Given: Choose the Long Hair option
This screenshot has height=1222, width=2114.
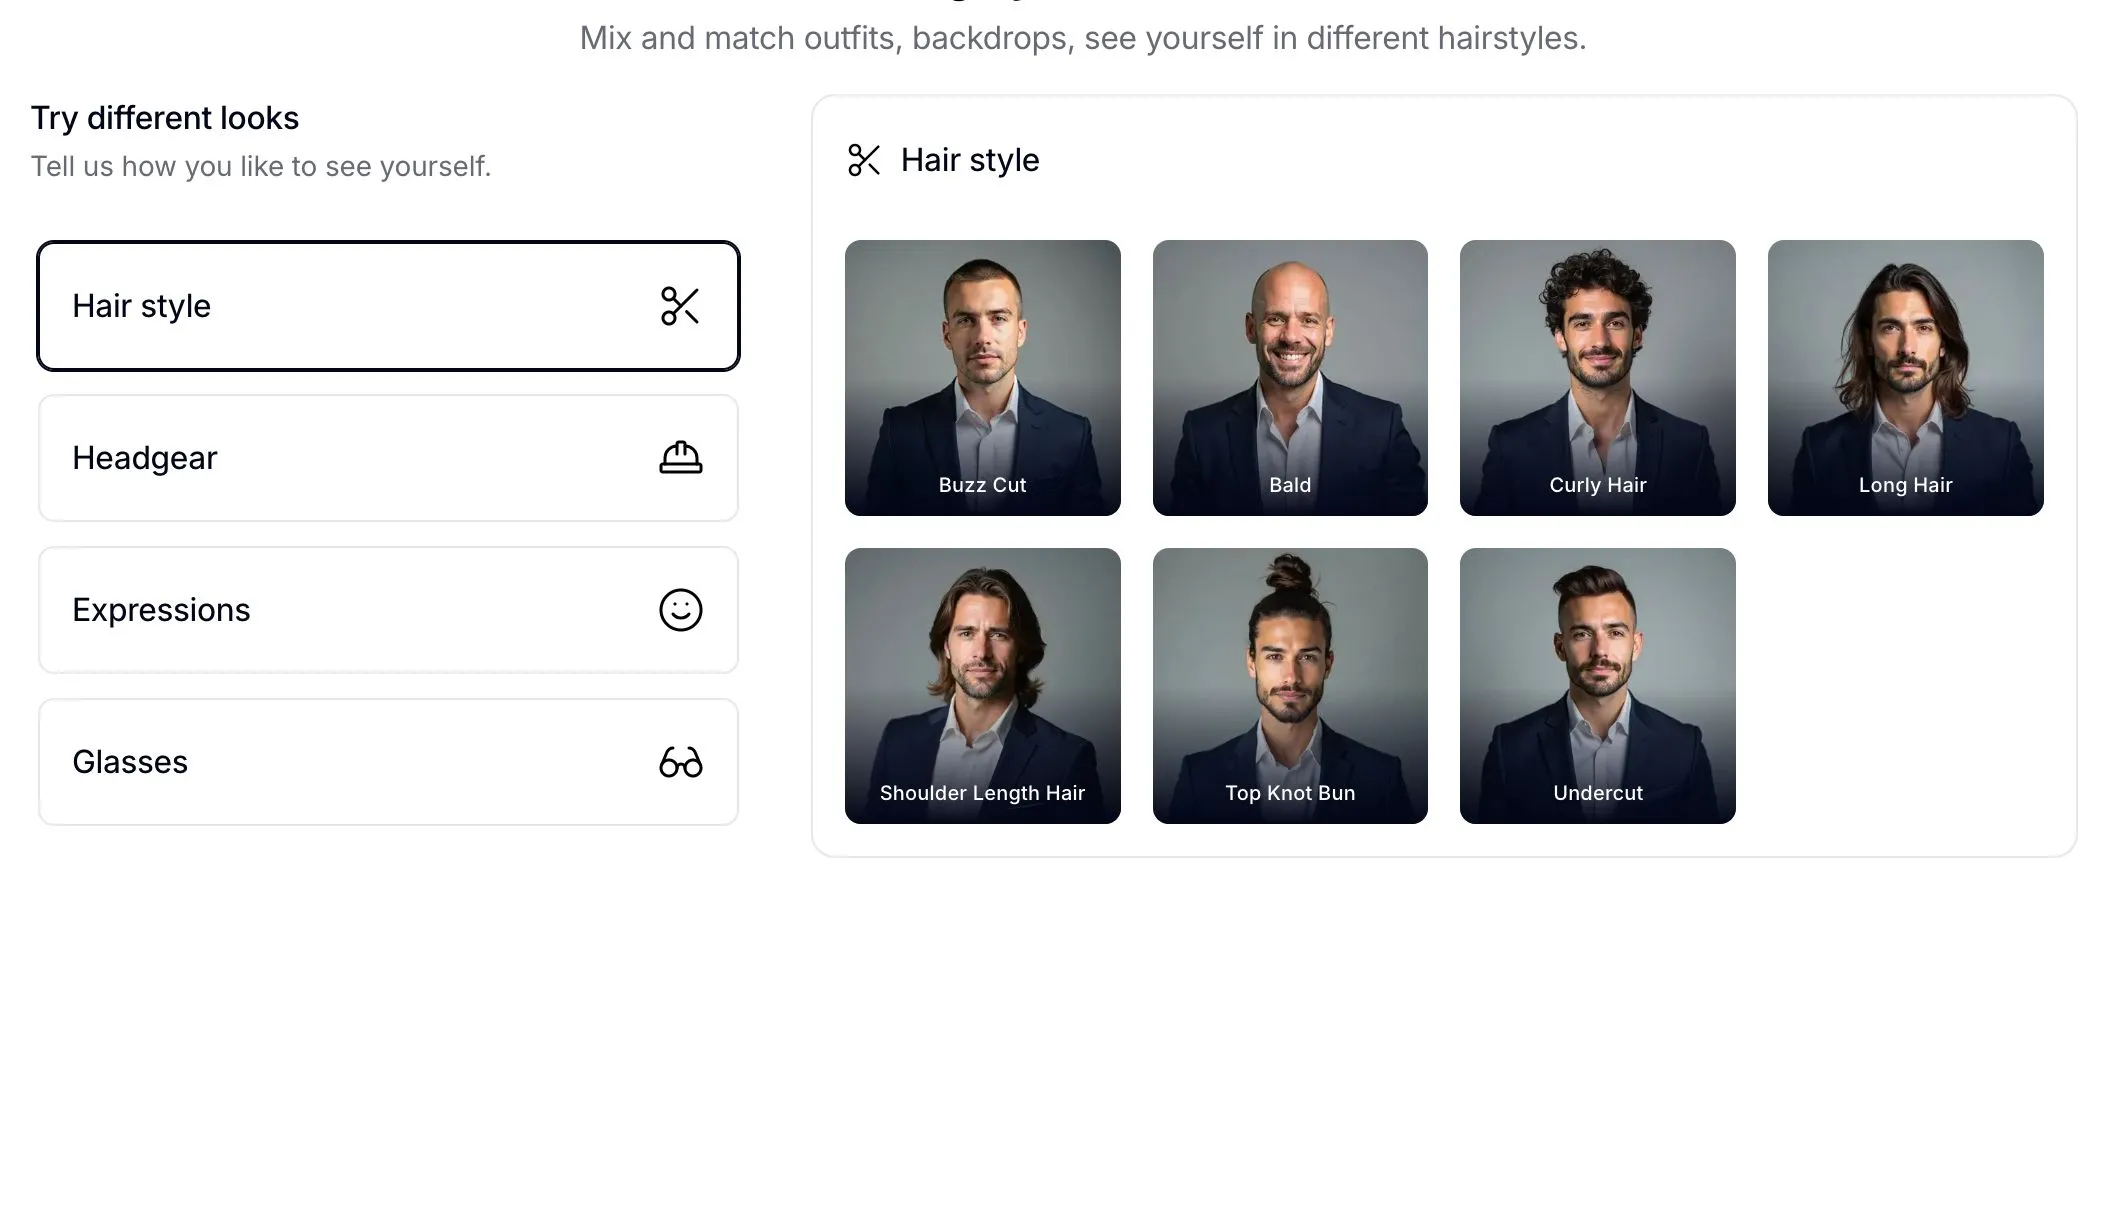Looking at the screenshot, I should click(x=1905, y=377).
